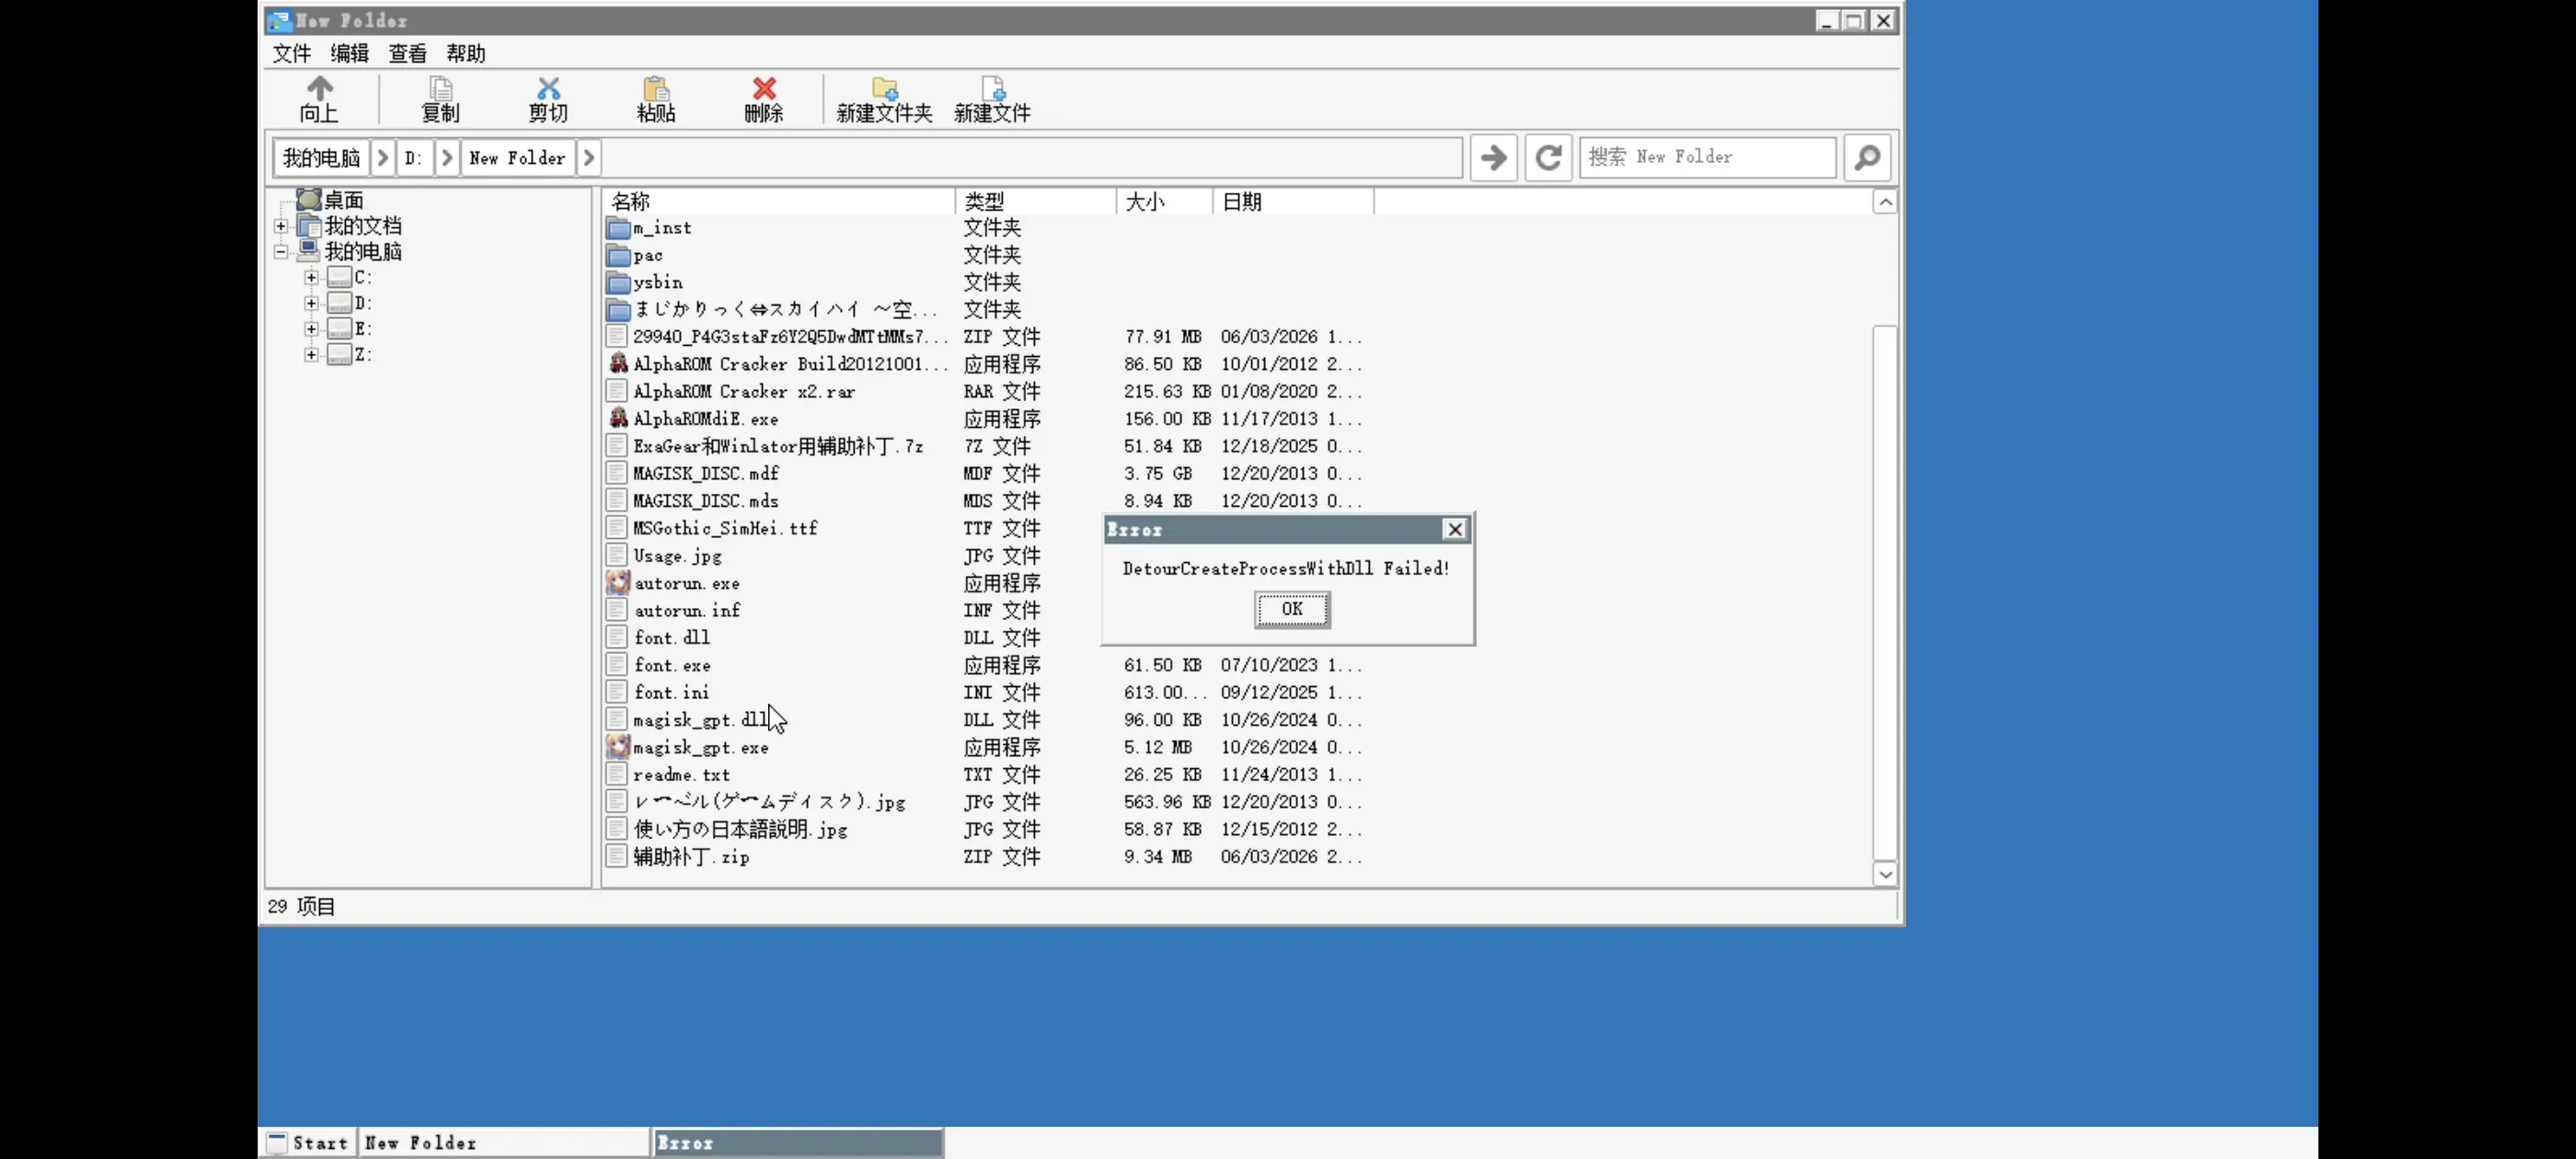
Task: Click chevron after D: breadcrumb
Action: (x=447, y=158)
